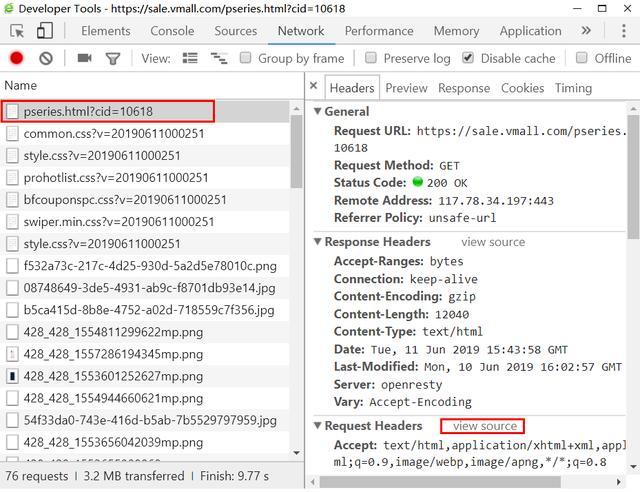Click icon of 08748649 jpg request
This screenshot has height=492, width=640.
13,288
